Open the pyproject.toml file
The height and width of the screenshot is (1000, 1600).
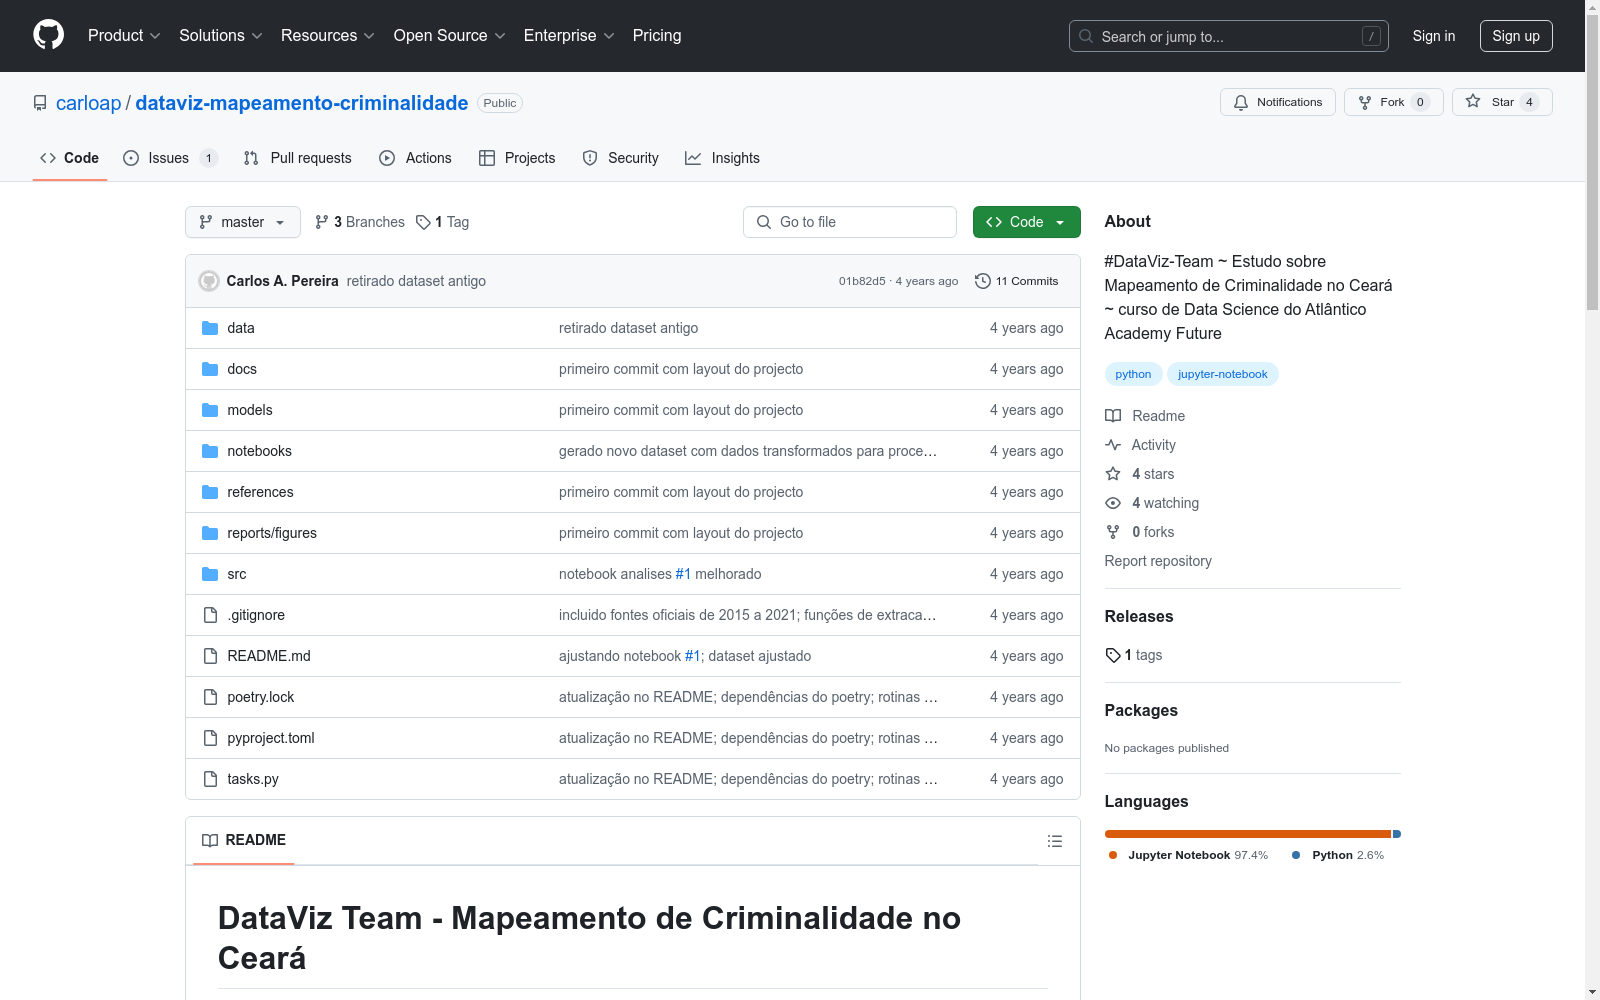pyautogui.click(x=271, y=738)
